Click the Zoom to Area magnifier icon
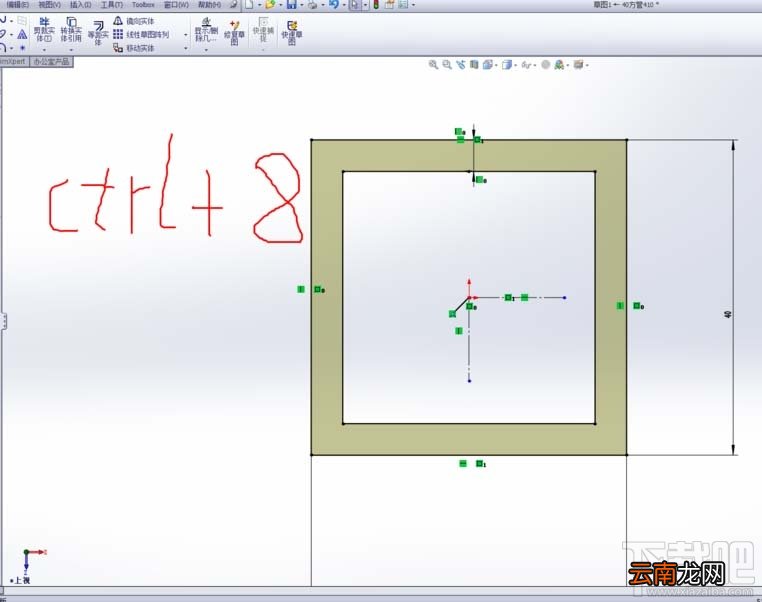Viewport: 762px width, 602px height. (x=447, y=65)
